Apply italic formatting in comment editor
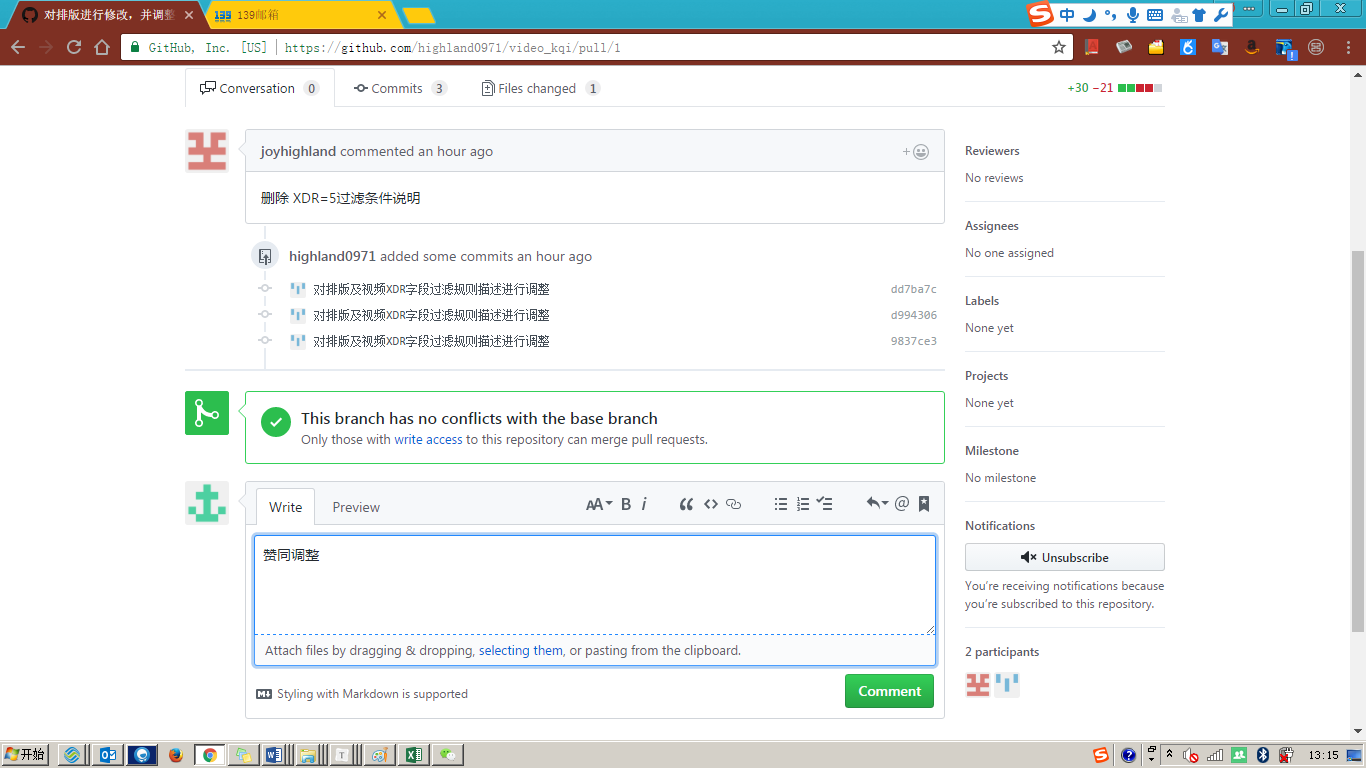Screen dimensions: 1366x768 [644, 504]
